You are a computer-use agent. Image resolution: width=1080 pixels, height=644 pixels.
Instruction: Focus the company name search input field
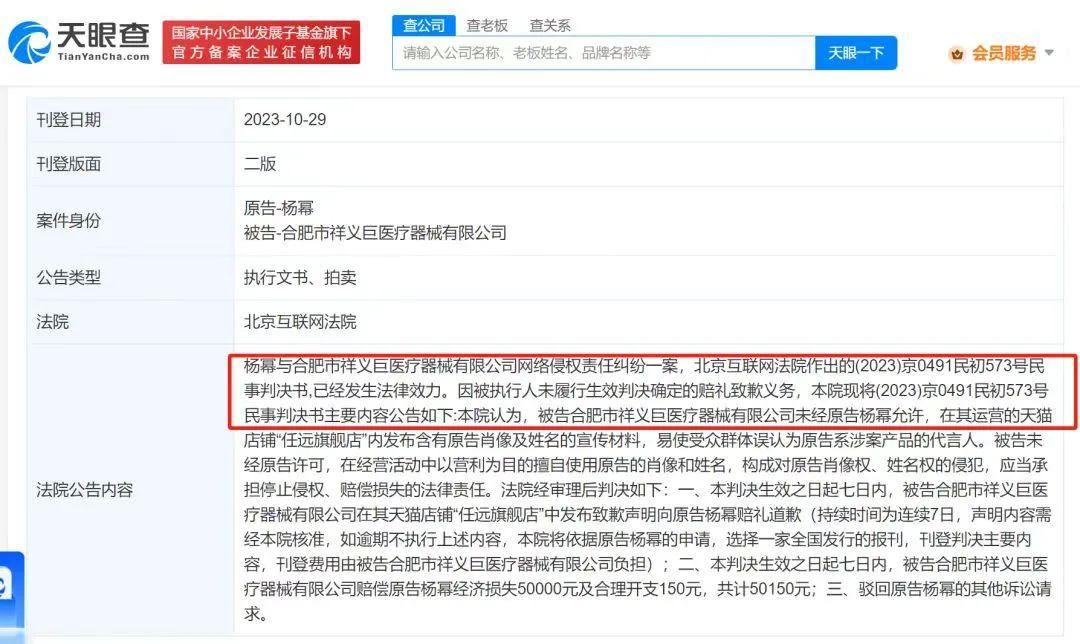[x=604, y=53]
